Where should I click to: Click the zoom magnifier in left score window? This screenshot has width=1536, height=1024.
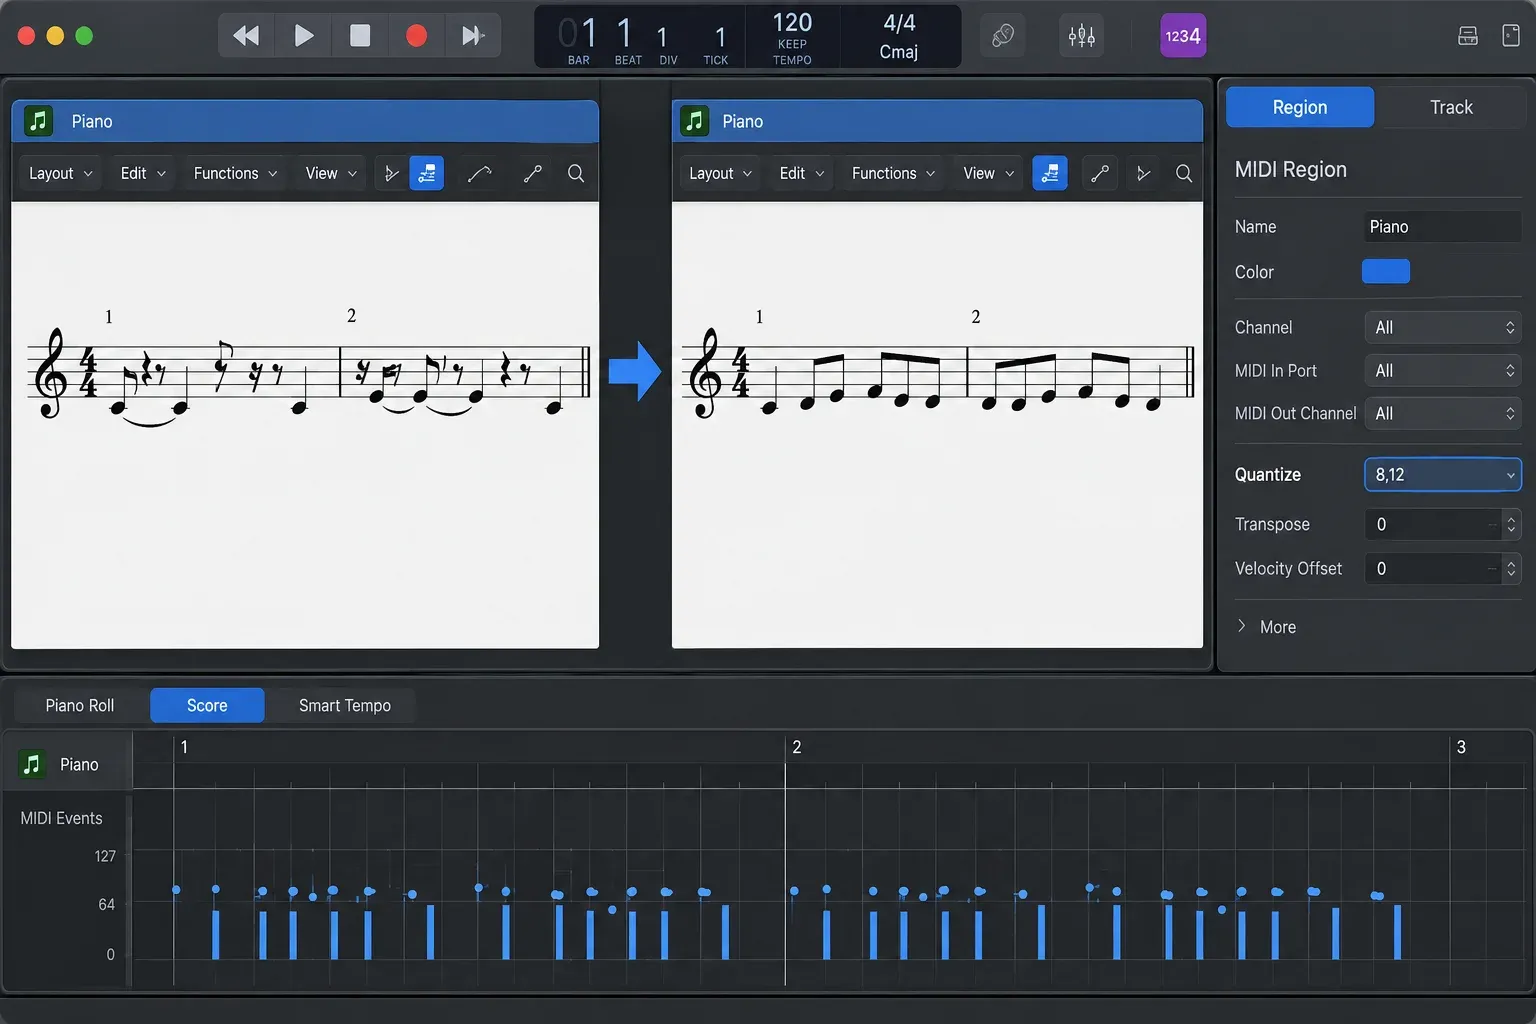tap(576, 173)
